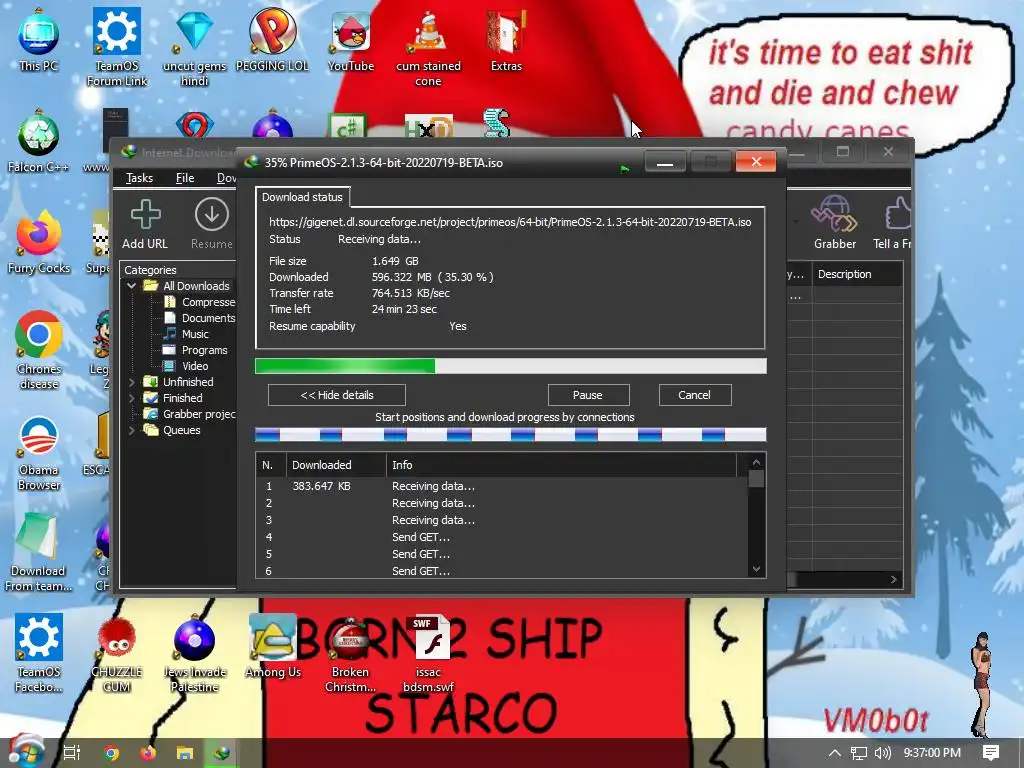
Task: Click the Hide details button
Action: (337, 395)
